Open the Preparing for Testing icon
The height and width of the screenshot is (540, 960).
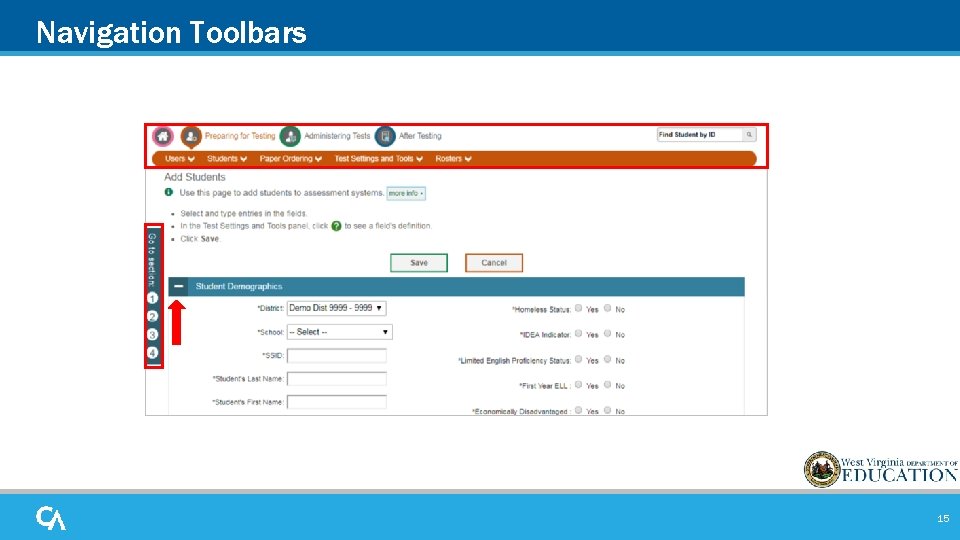pos(191,137)
